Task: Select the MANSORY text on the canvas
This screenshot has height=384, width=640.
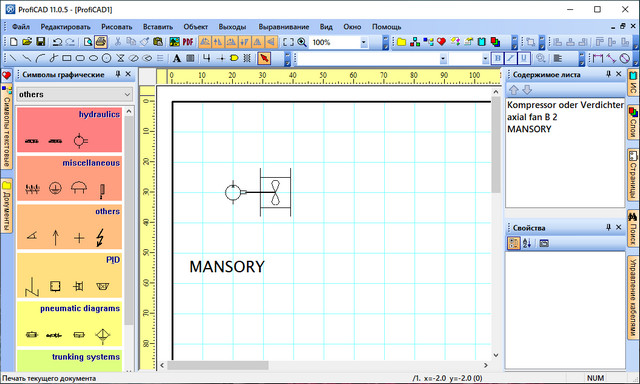Action: [227, 266]
